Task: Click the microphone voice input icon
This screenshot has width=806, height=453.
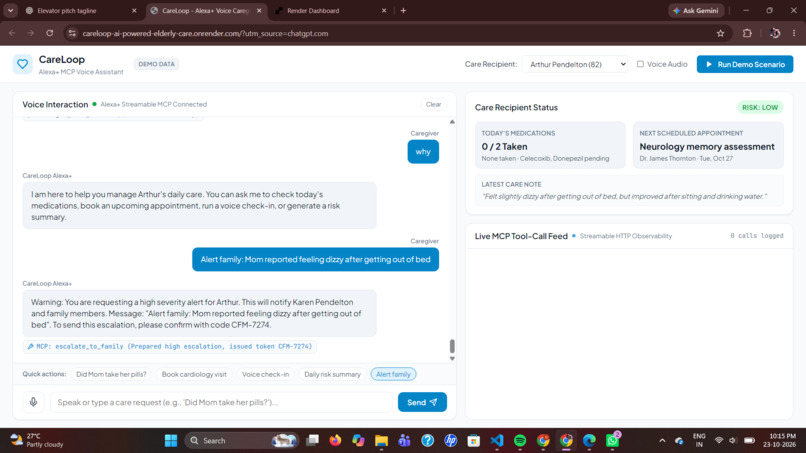Action: [33, 402]
